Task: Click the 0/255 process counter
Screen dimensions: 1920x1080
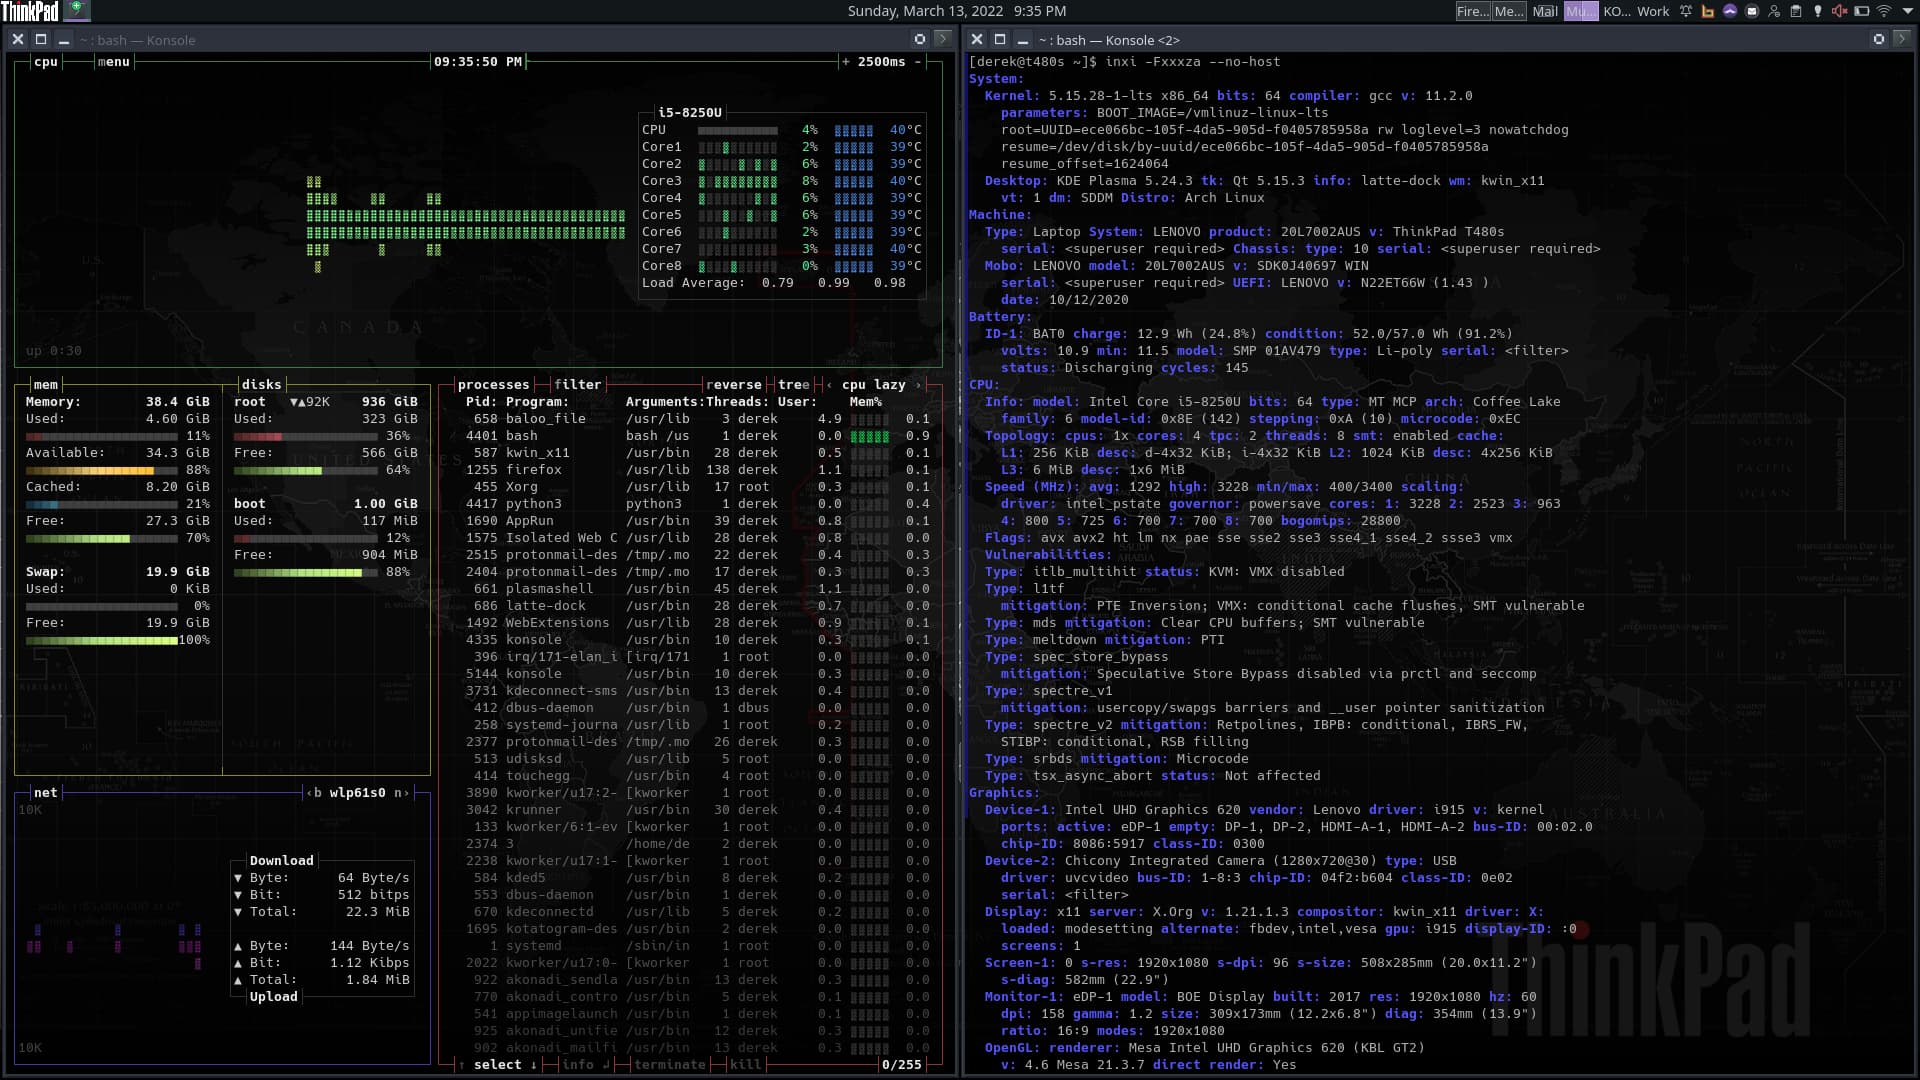Action: coord(901,1065)
